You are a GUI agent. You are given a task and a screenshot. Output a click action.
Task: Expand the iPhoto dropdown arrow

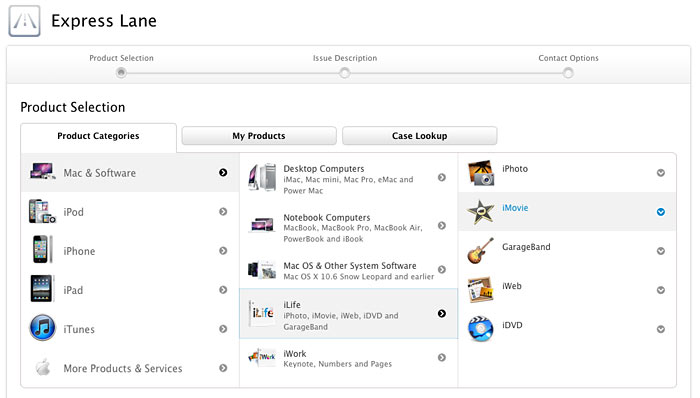(661, 173)
